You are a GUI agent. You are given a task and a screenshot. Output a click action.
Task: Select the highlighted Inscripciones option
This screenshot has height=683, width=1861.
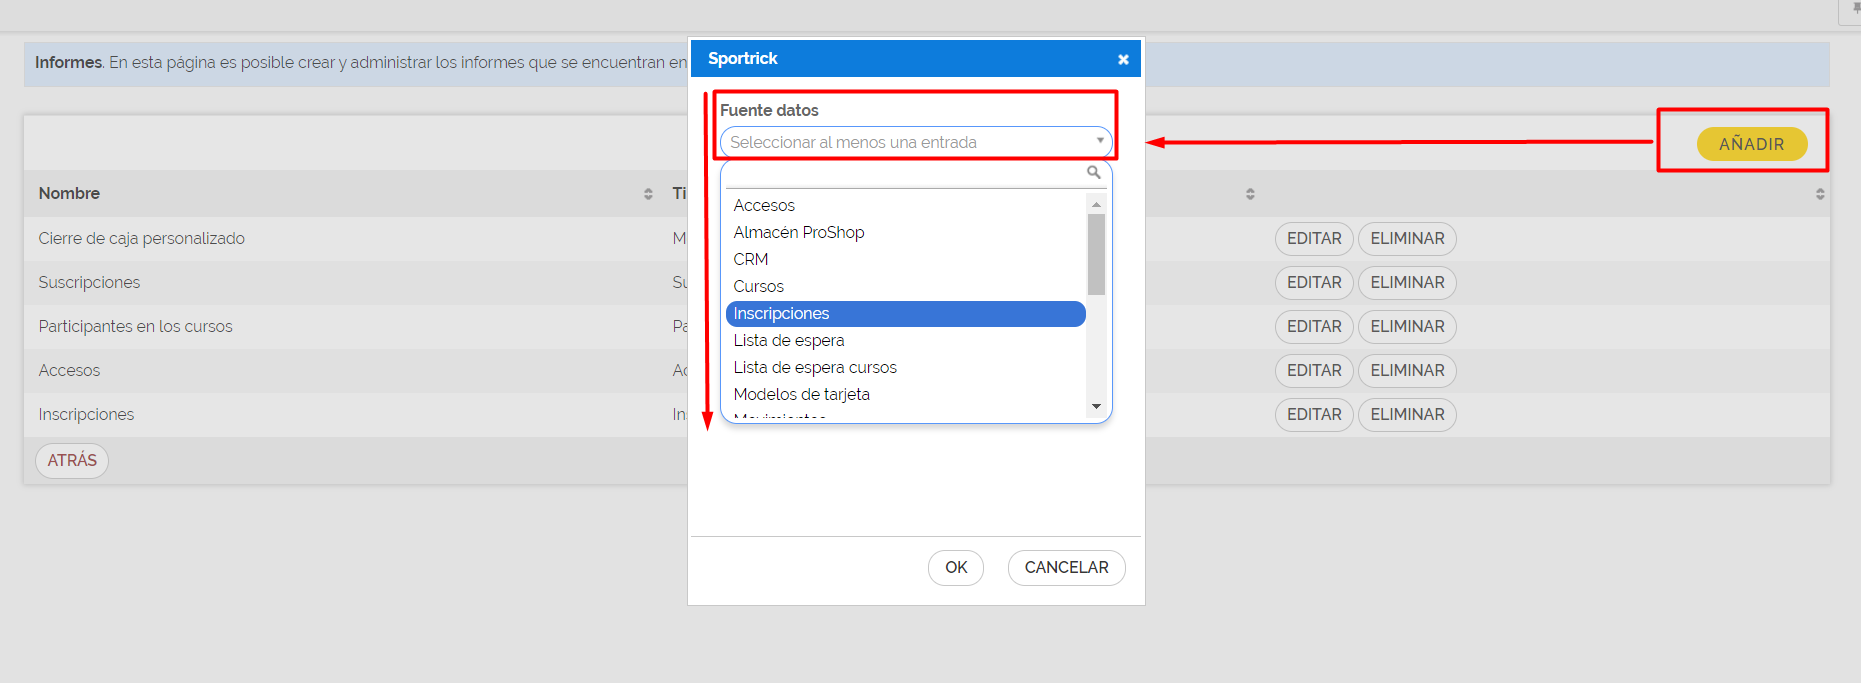click(x=906, y=313)
